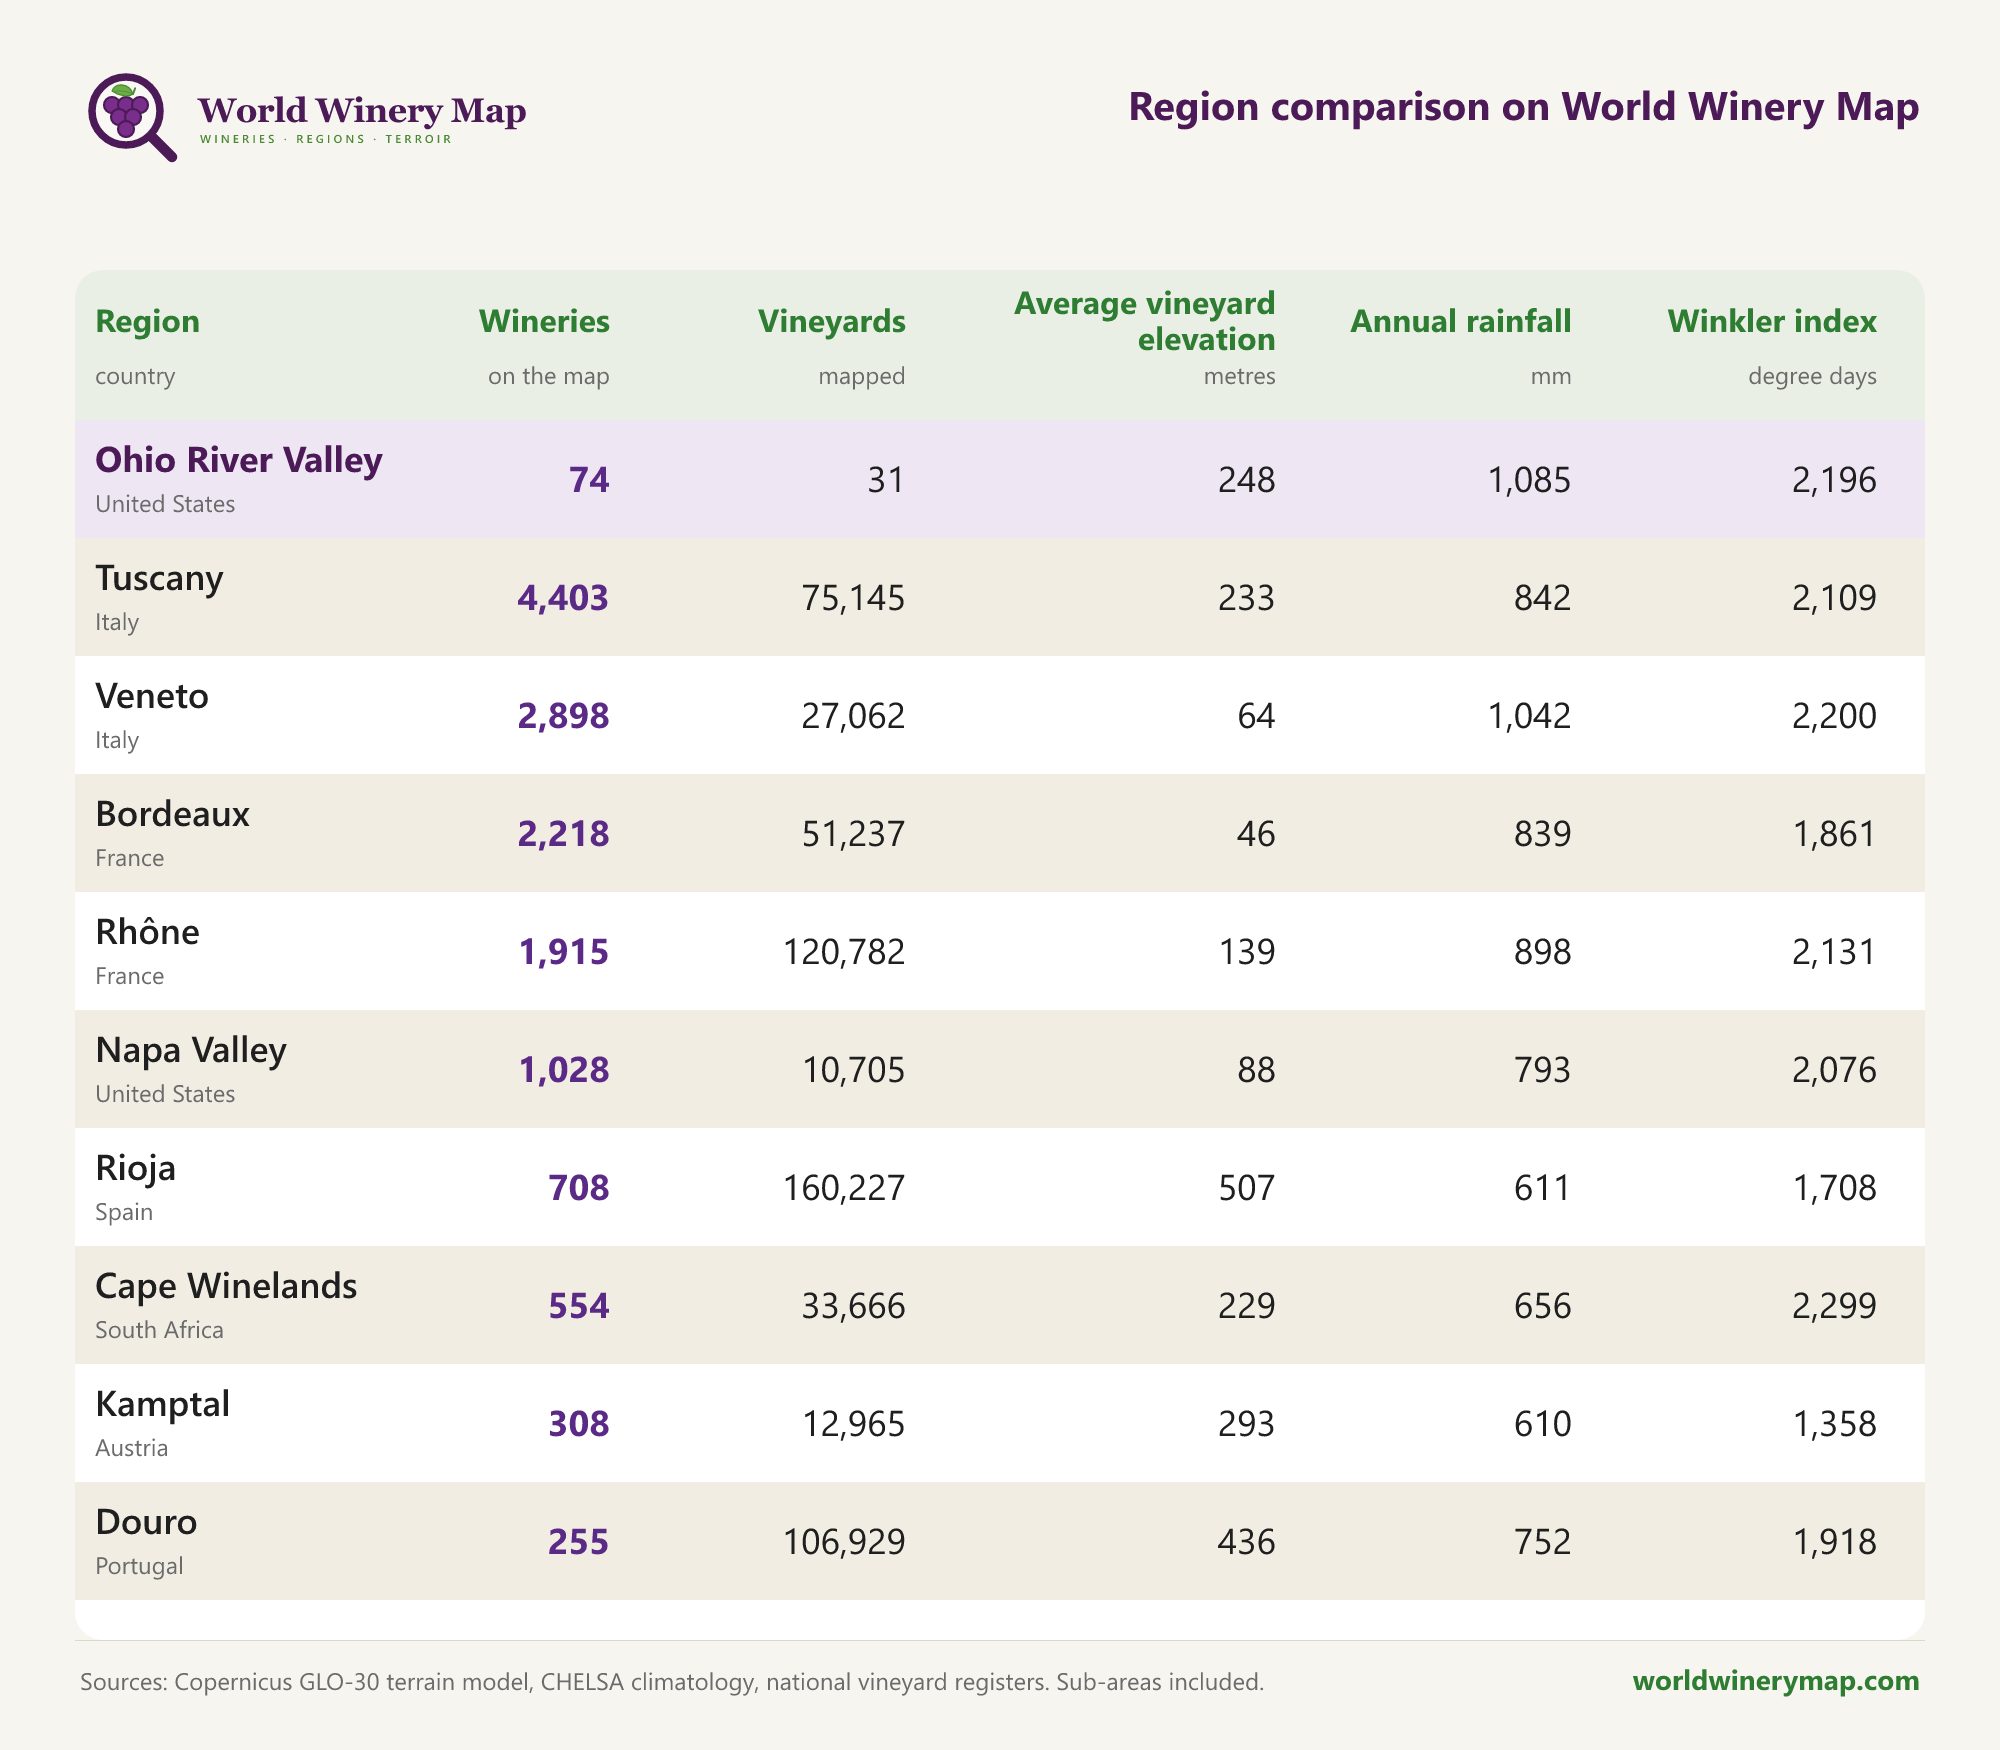Click Cape Winelands Winkler index 2,299
Screen dimensions: 2000x1750
pyautogui.click(x=1834, y=1306)
